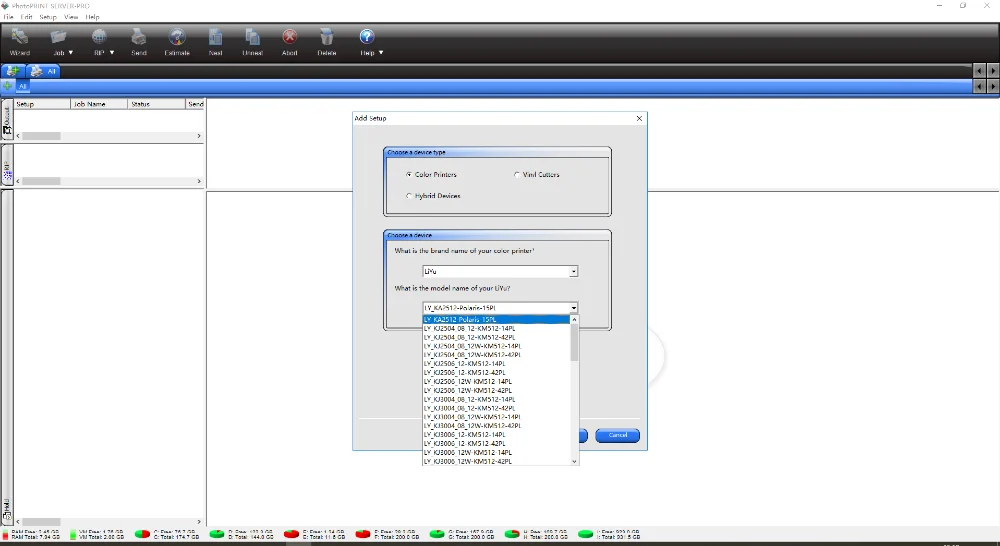Select LY_KA2512-Polaris-15PL in model list
Image resolution: width=1000 pixels, height=546 pixels.
pyautogui.click(x=496, y=320)
